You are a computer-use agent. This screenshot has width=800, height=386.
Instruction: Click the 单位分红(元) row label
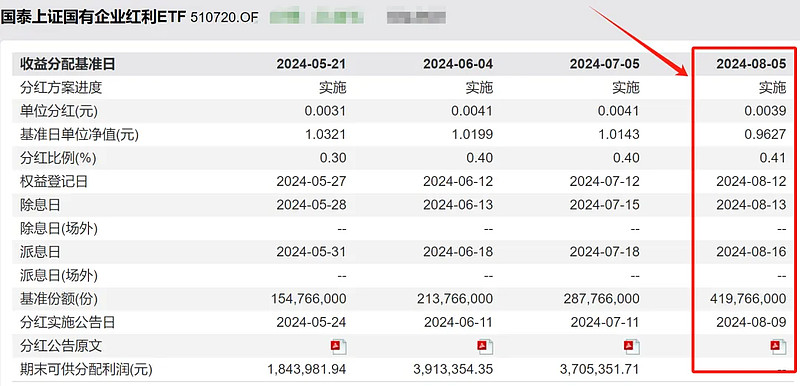click(59, 111)
